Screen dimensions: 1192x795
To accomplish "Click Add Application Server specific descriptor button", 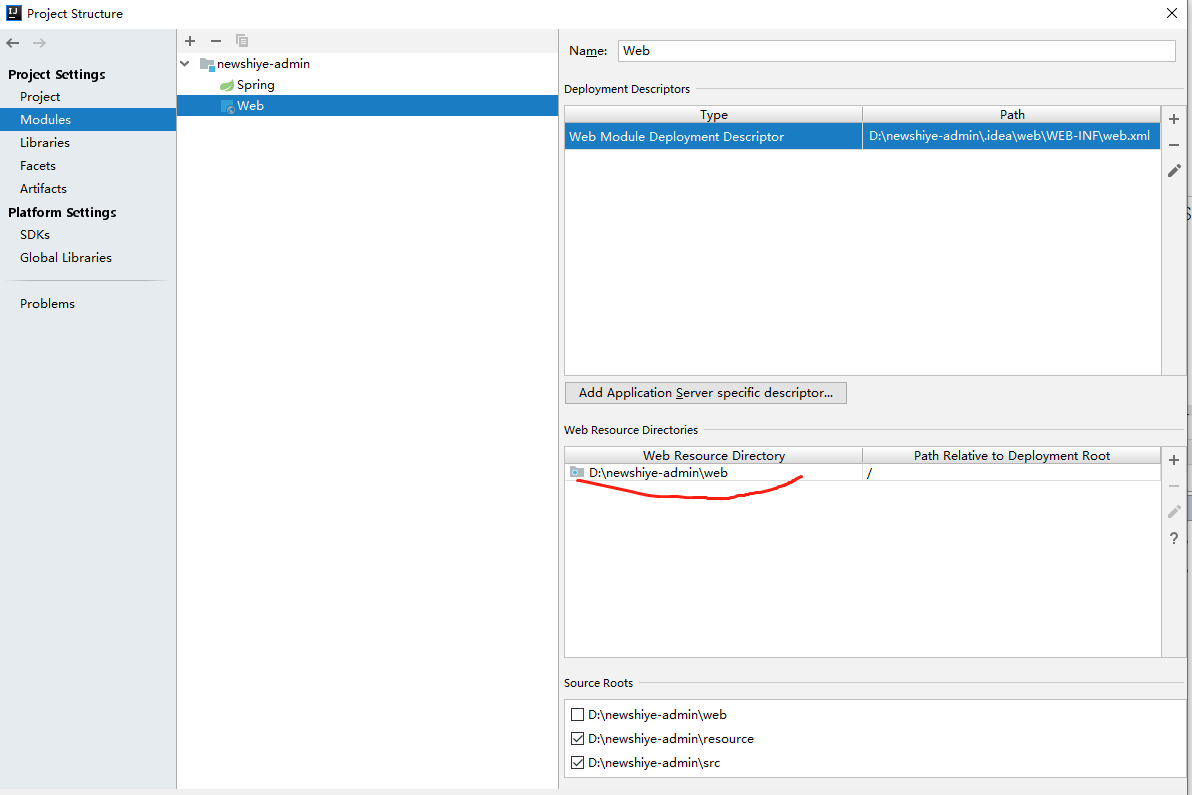I will (705, 393).
